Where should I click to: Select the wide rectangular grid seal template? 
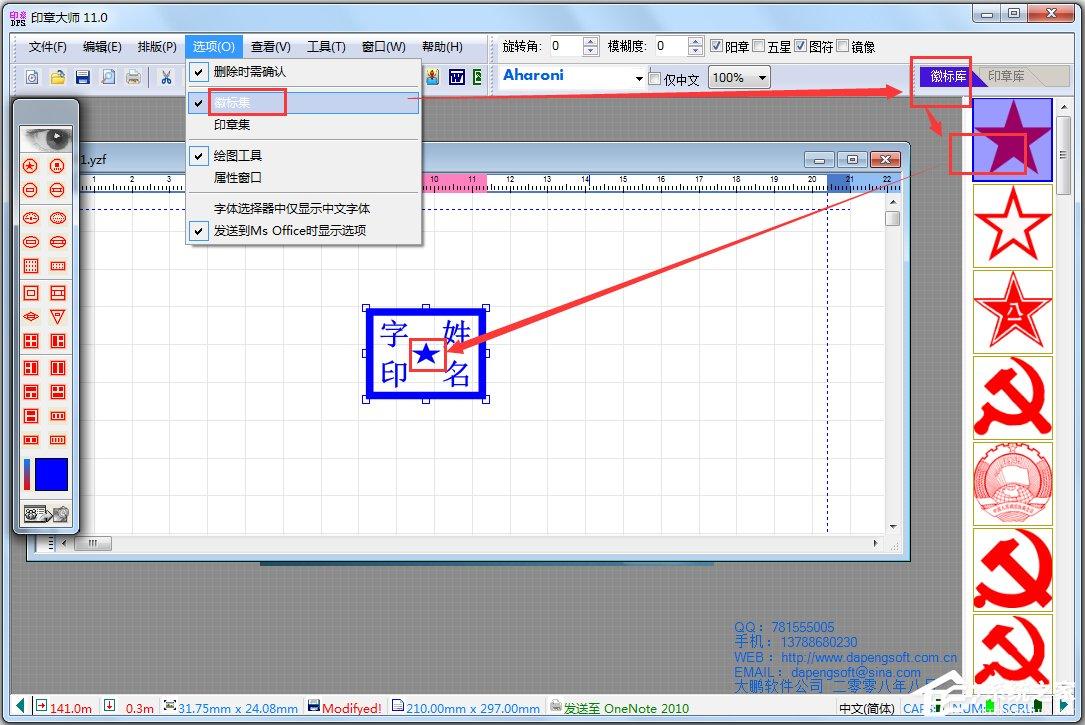tap(58, 266)
